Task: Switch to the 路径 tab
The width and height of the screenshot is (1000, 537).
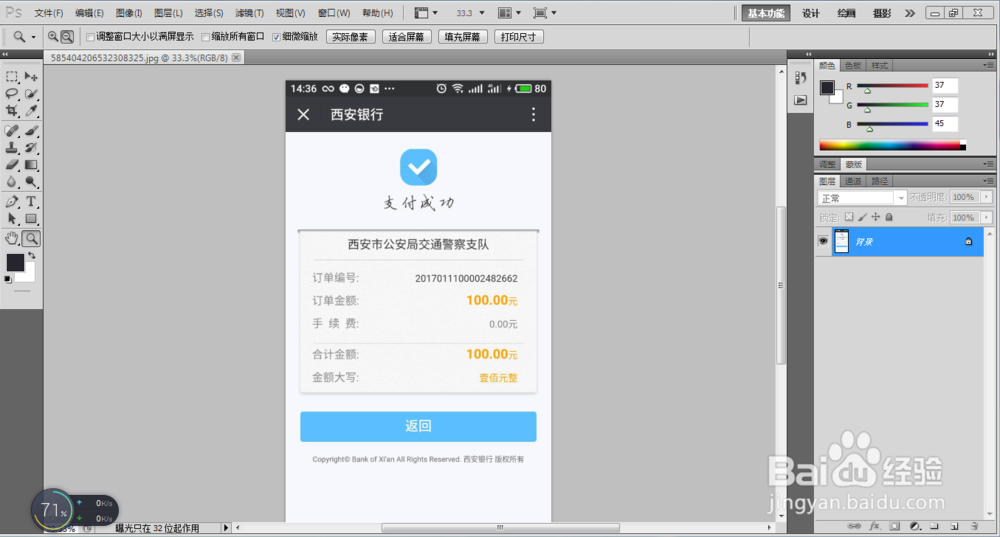Action: click(x=879, y=181)
